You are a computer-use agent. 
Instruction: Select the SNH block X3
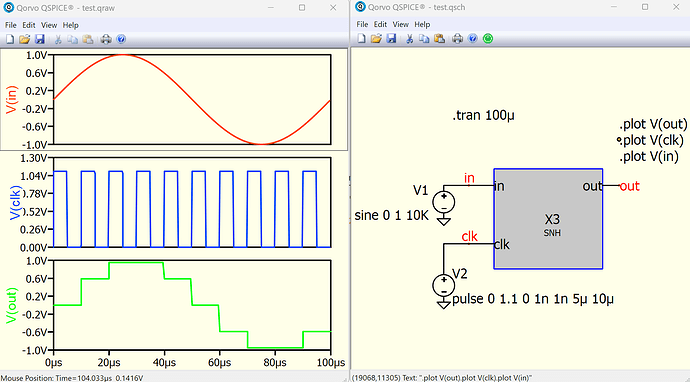(548, 219)
